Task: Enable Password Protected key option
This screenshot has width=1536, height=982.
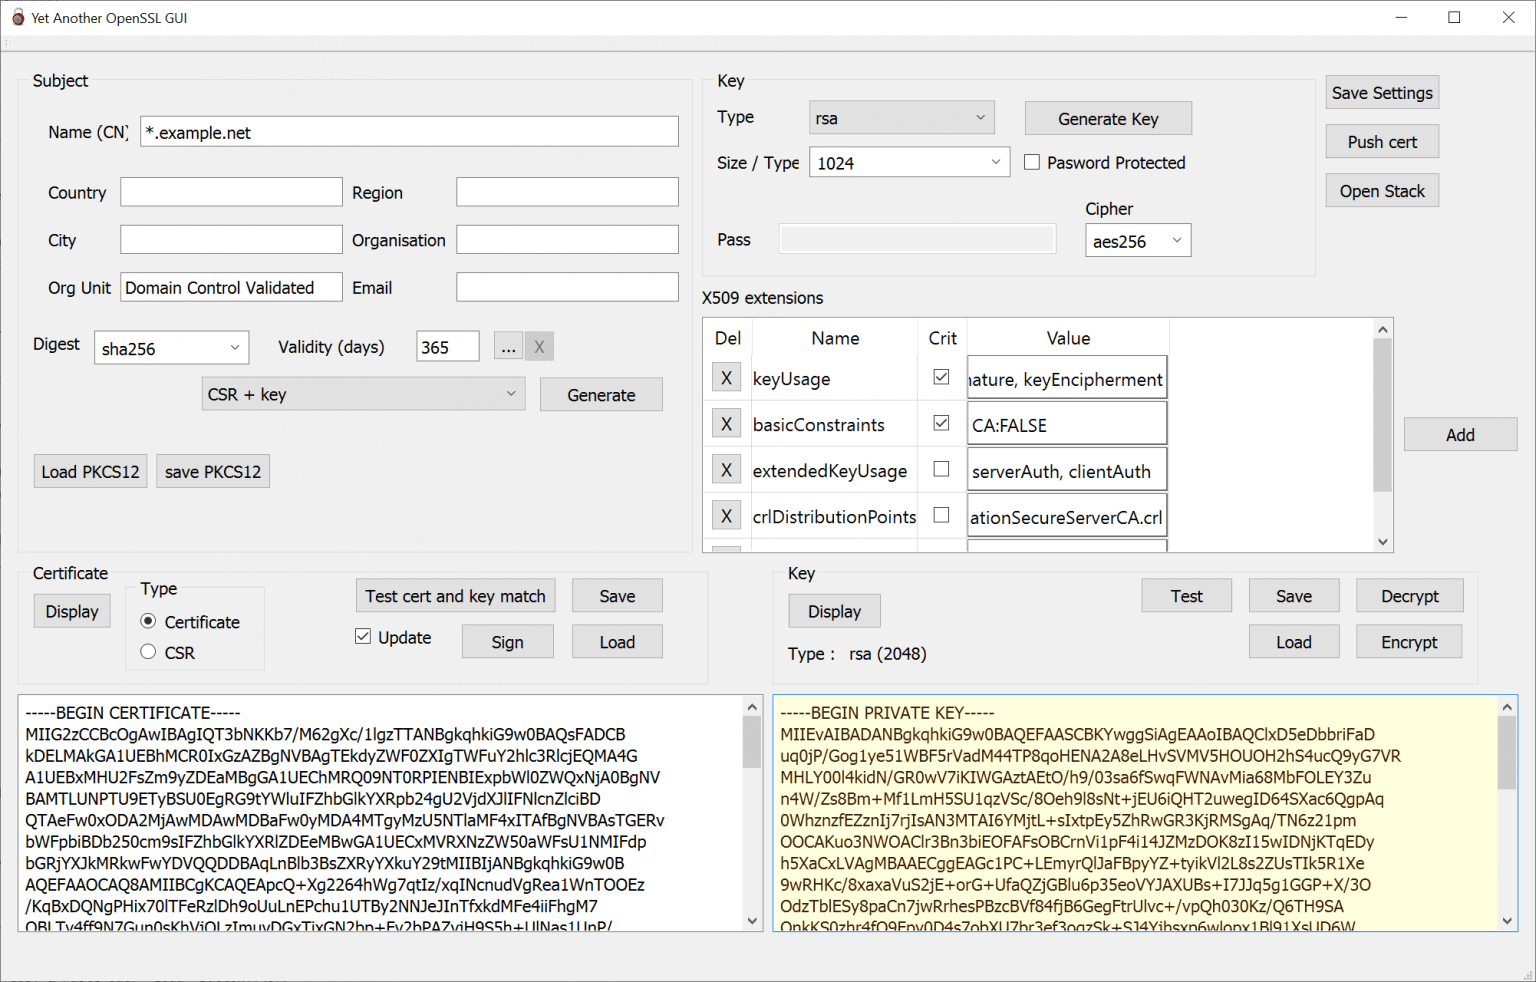Action: (1032, 162)
